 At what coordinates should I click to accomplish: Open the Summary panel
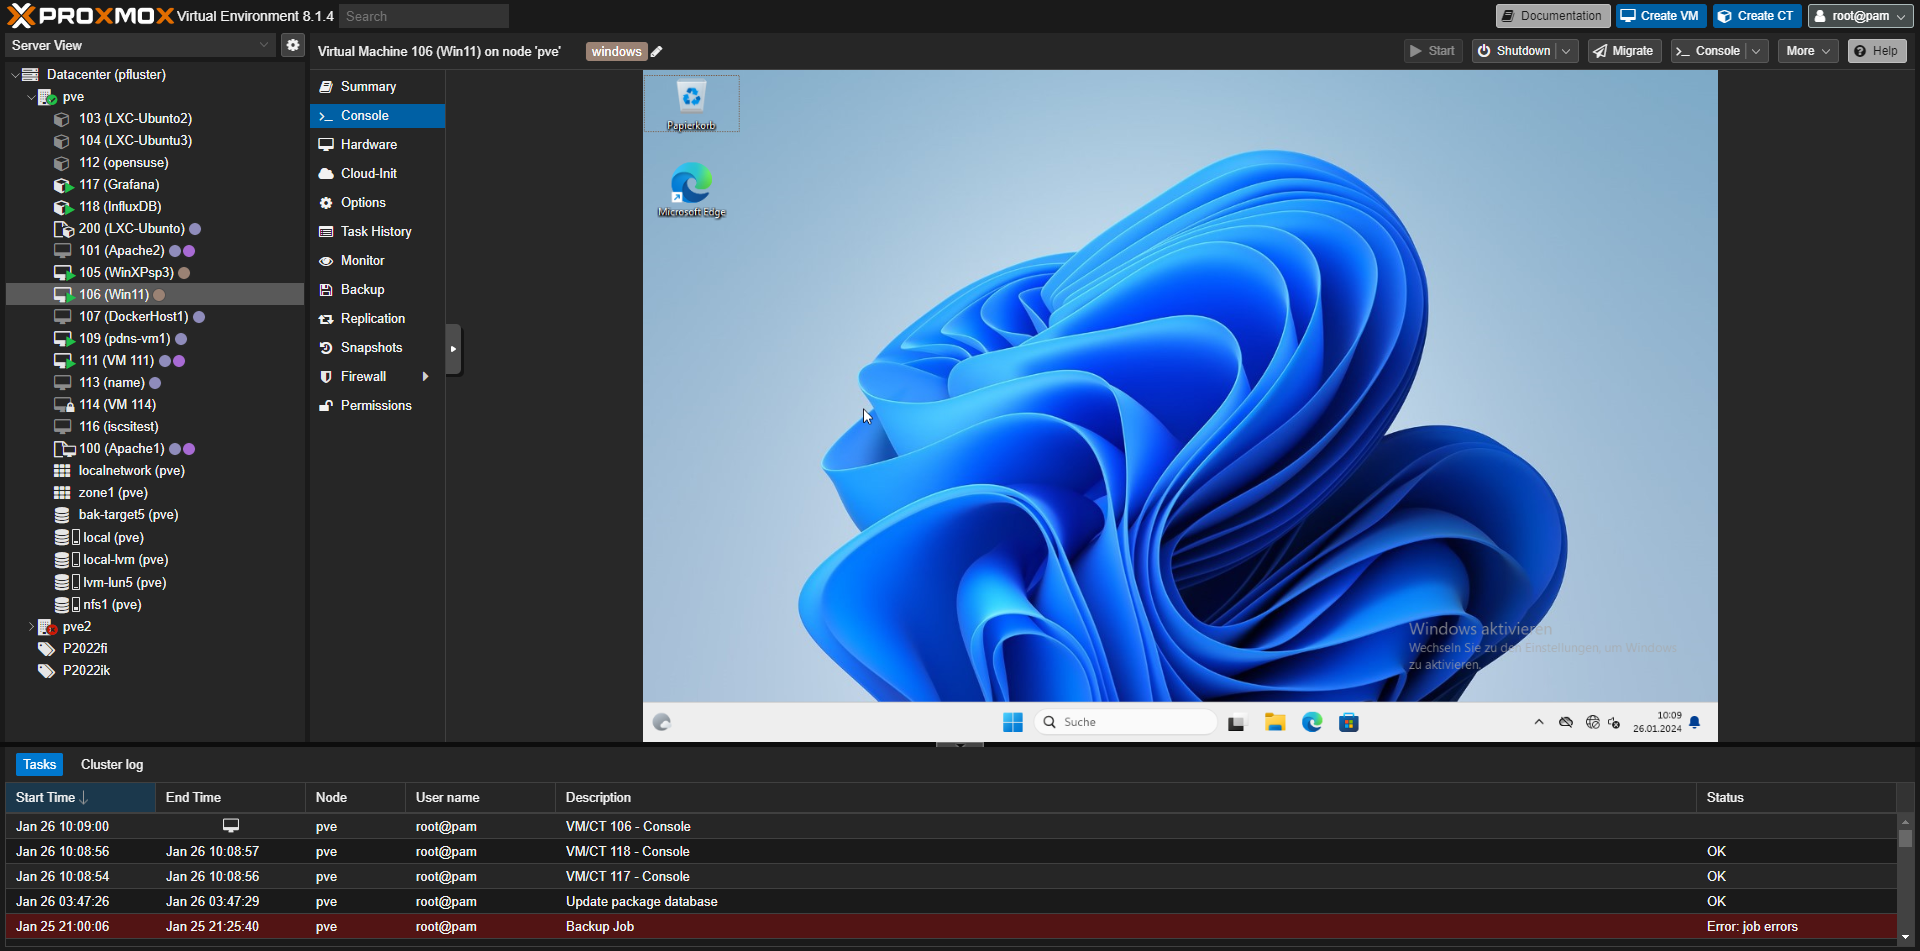[x=377, y=87]
